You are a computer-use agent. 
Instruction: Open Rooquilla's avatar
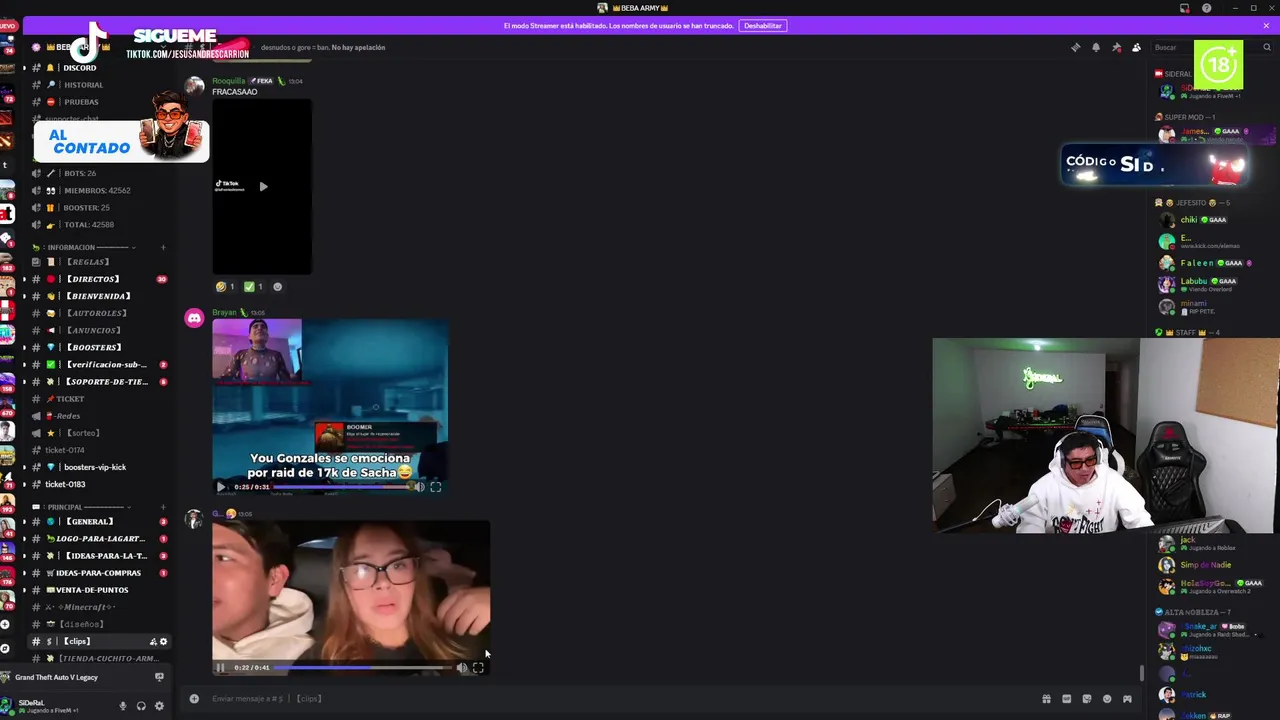[x=194, y=87]
